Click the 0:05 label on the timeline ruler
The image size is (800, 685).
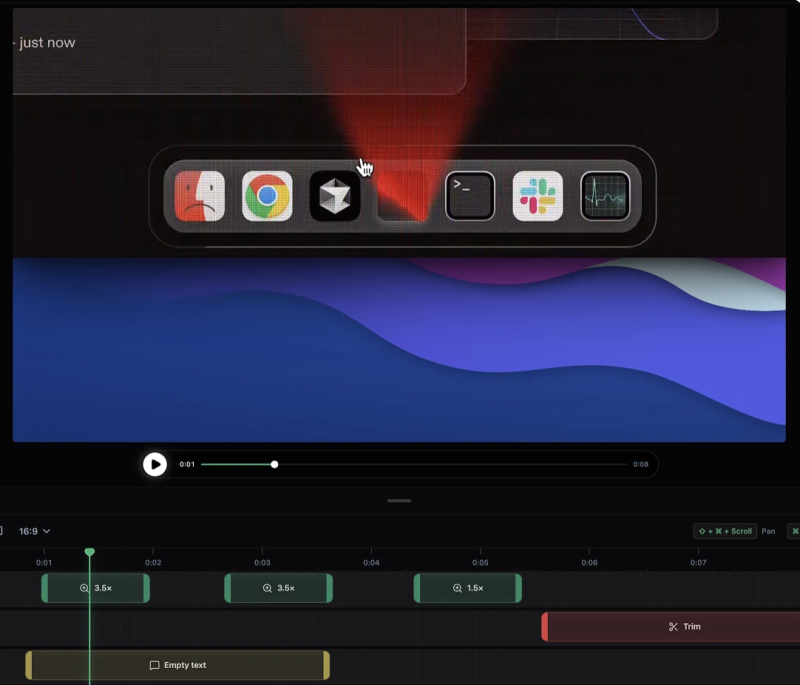(480, 563)
